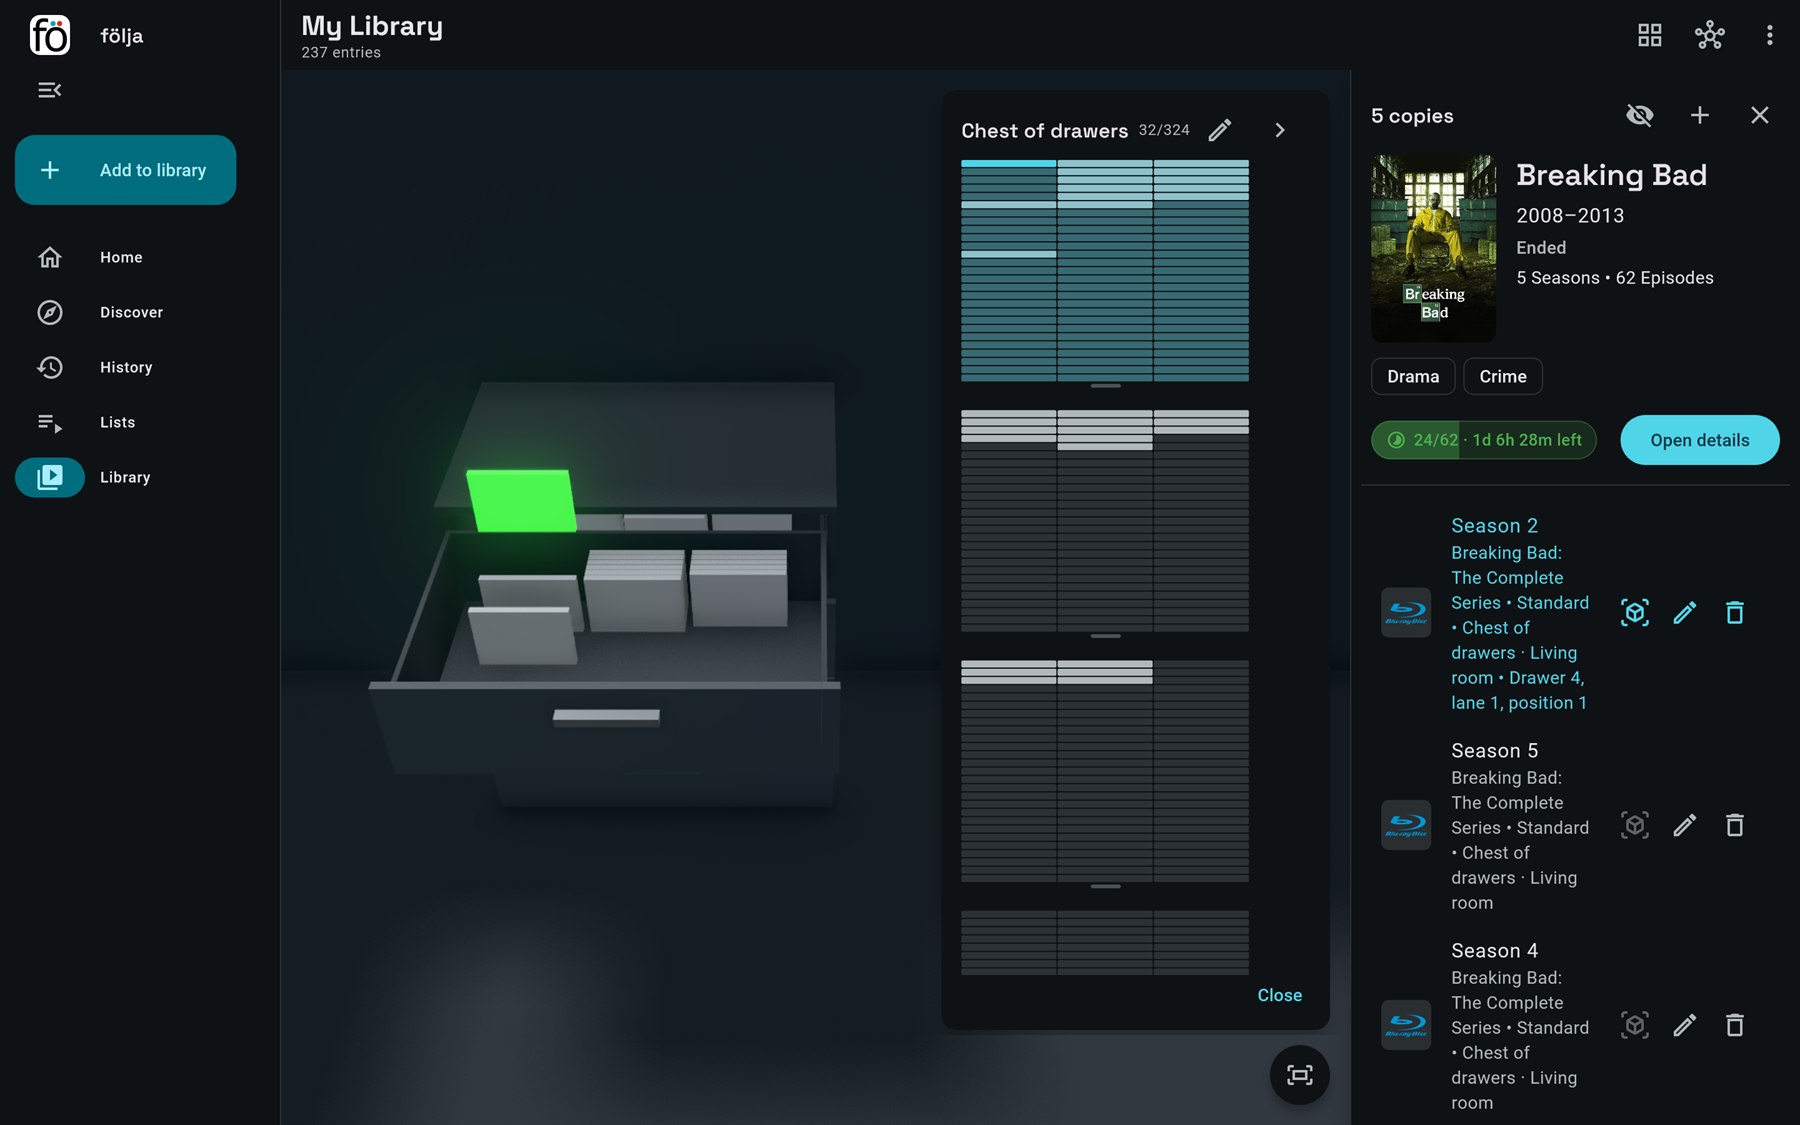This screenshot has height=1125, width=1800.
Task: Select the Season 5 copy title
Action: [x=1495, y=750]
